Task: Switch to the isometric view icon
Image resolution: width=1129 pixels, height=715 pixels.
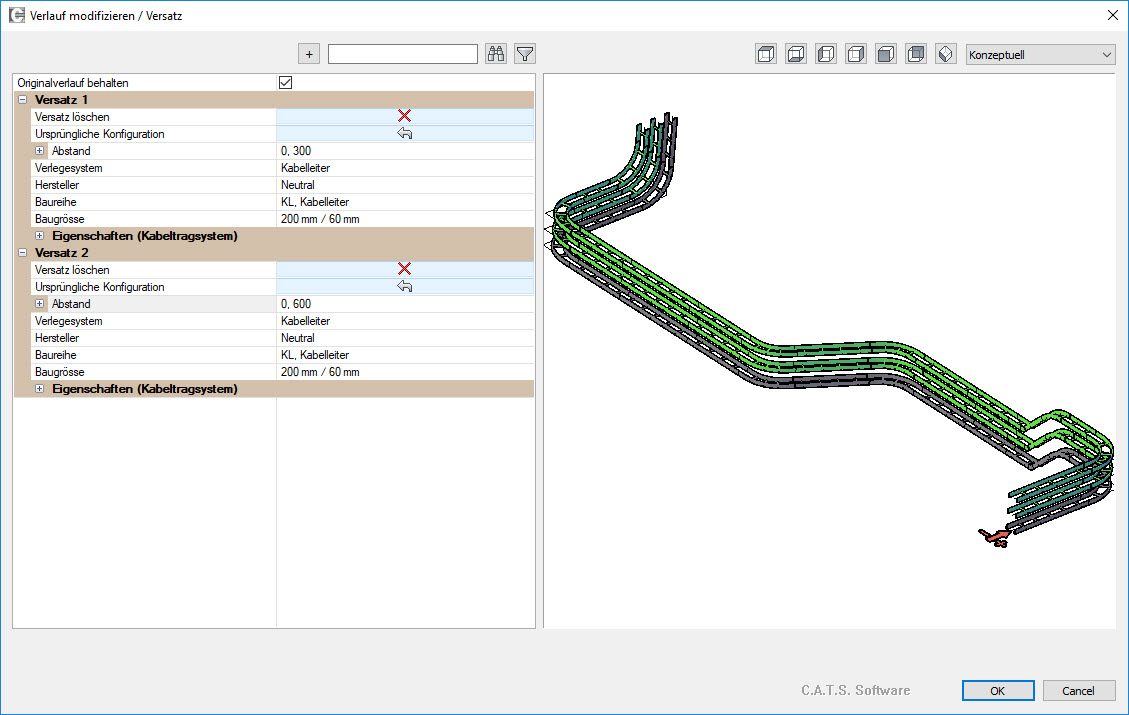Action: (946, 54)
